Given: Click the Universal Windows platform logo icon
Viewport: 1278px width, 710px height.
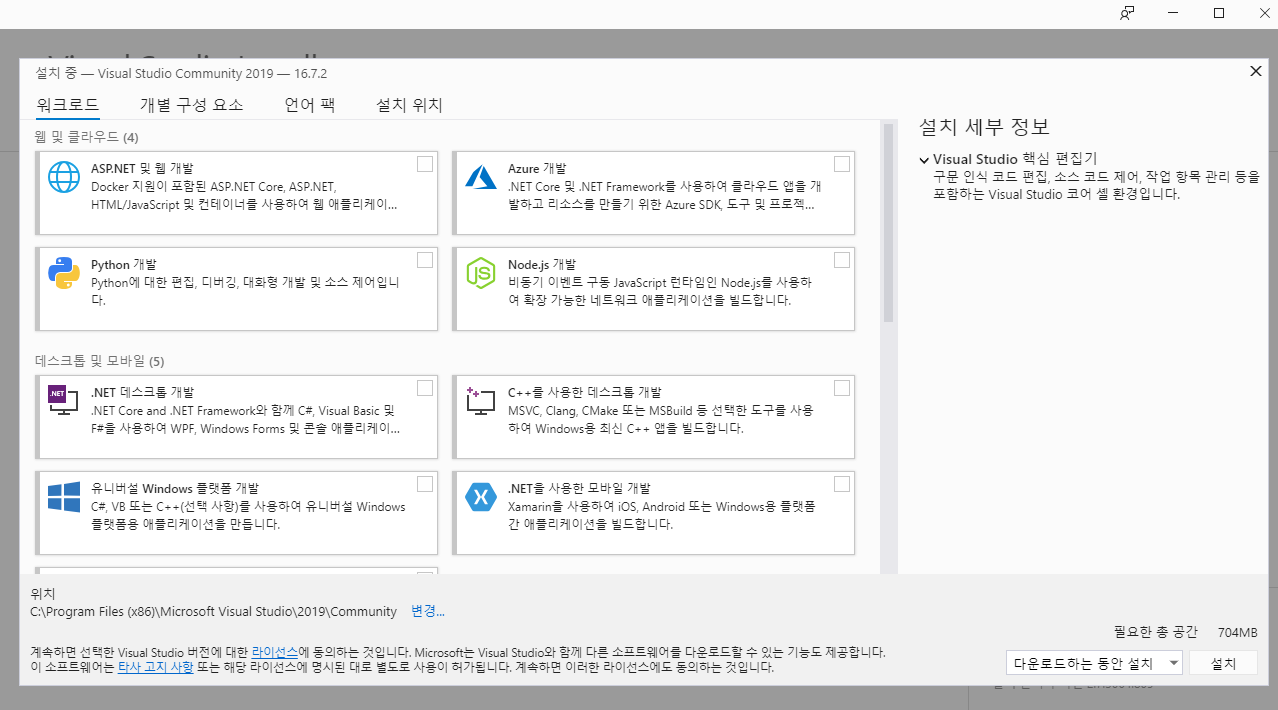Looking at the screenshot, I should click(x=64, y=497).
